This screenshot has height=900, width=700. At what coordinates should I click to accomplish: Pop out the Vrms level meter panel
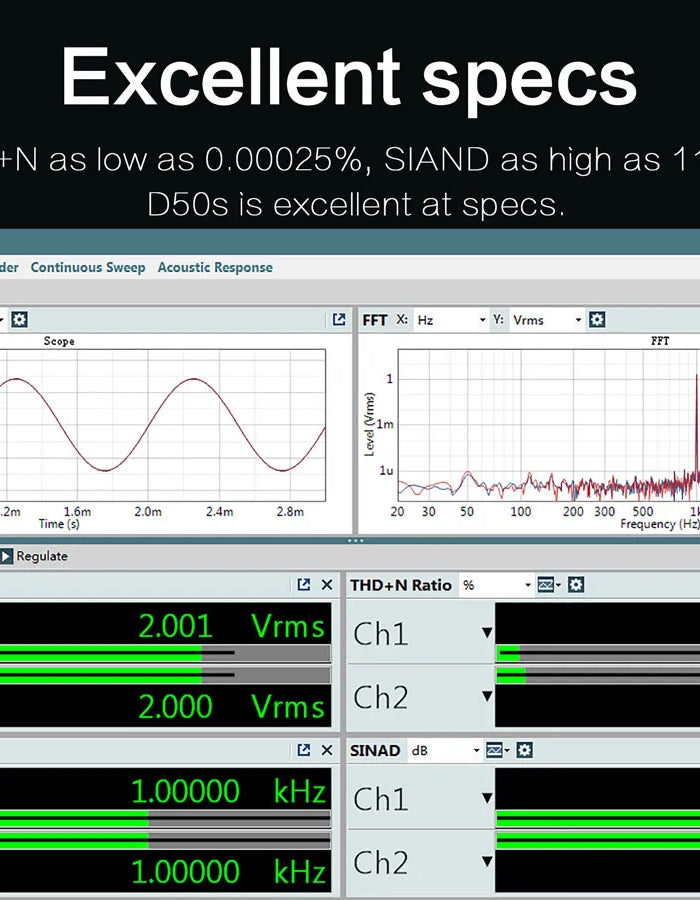pyautogui.click(x=304, y=585)
